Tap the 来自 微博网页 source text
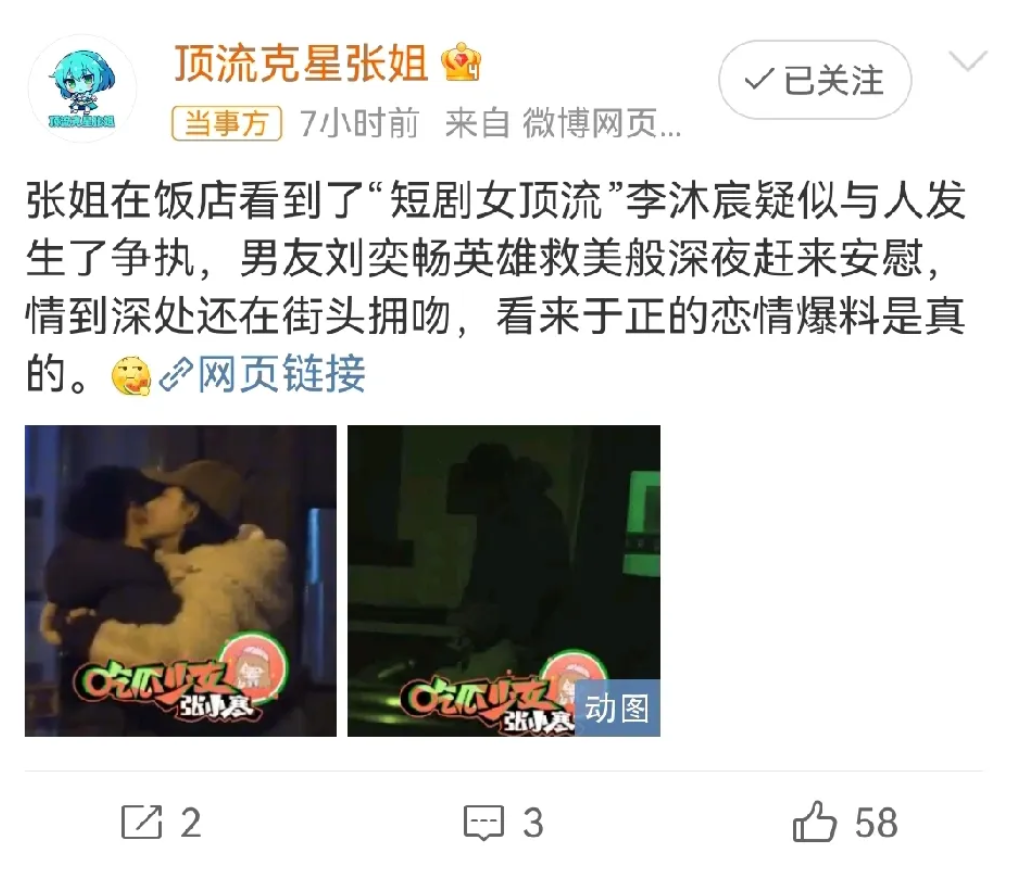Viewport: 1013px width, 869px height. click(x=563, y=123)
